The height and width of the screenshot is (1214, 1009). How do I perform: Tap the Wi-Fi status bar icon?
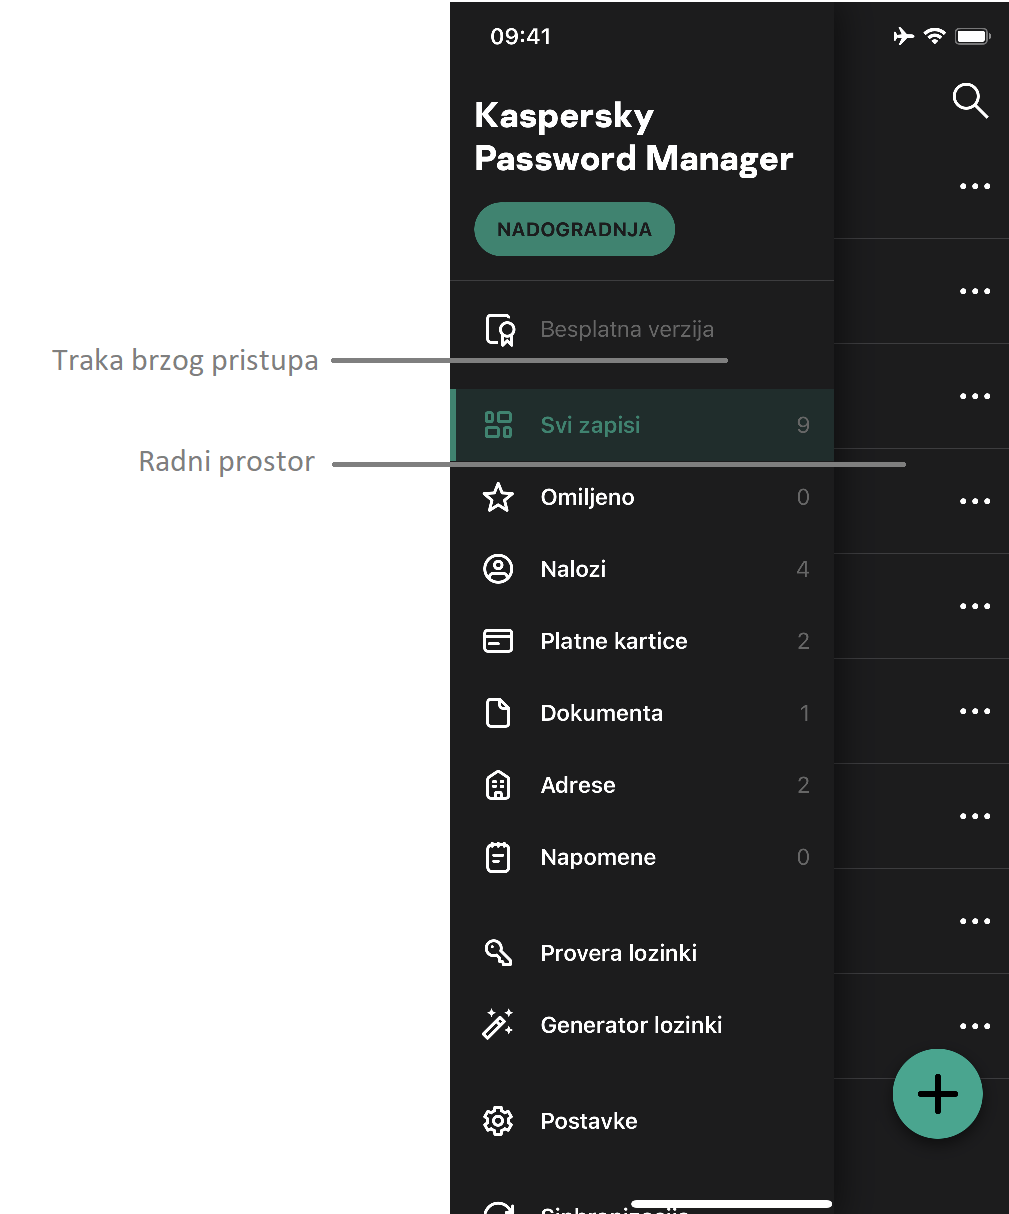pos(934,36)
